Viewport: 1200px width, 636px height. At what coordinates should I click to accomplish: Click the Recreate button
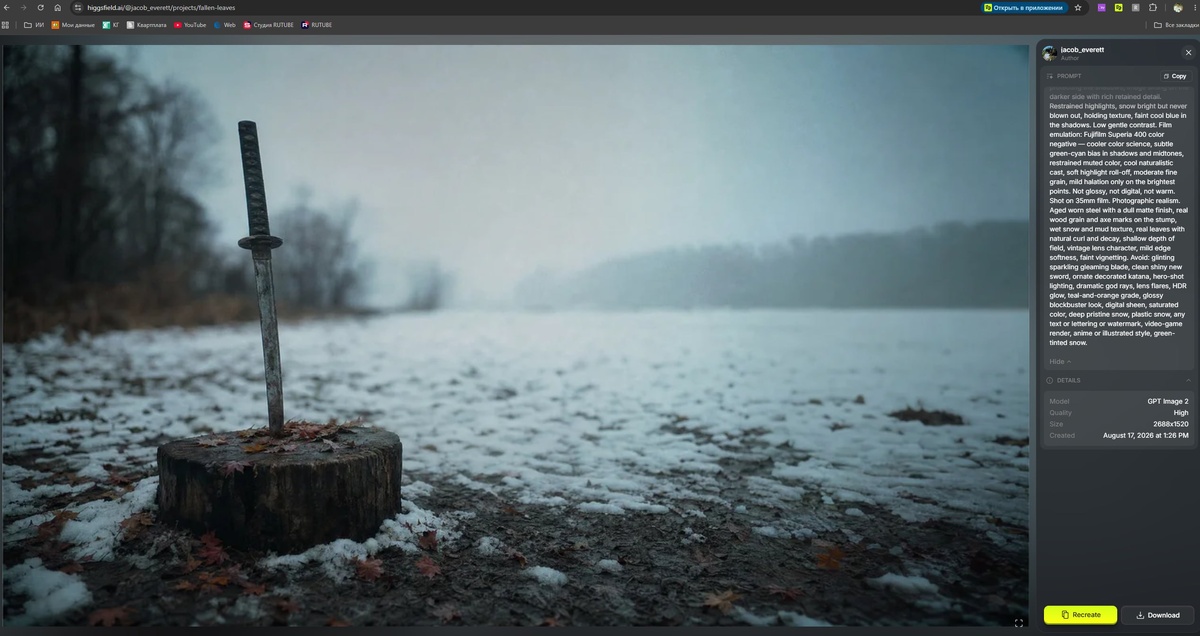point(1080,615)
